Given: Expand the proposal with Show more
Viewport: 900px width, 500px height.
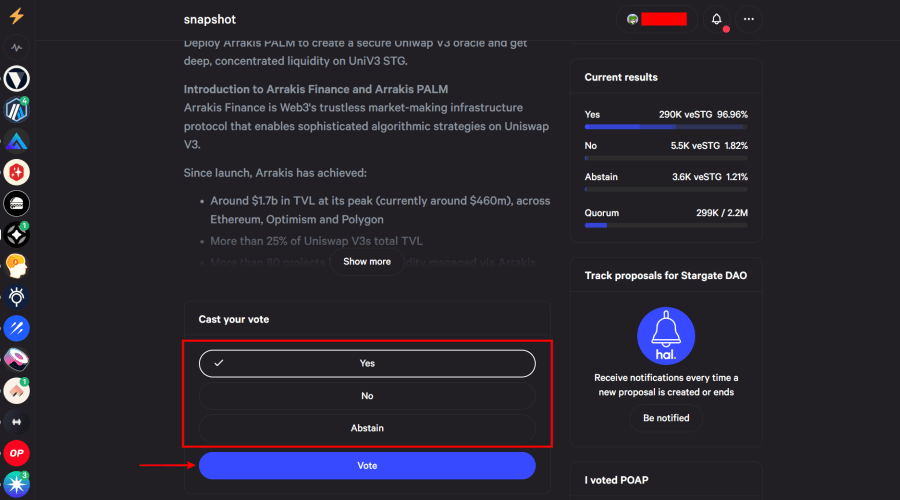Looking at the screenshot, I should pos(367,262).
